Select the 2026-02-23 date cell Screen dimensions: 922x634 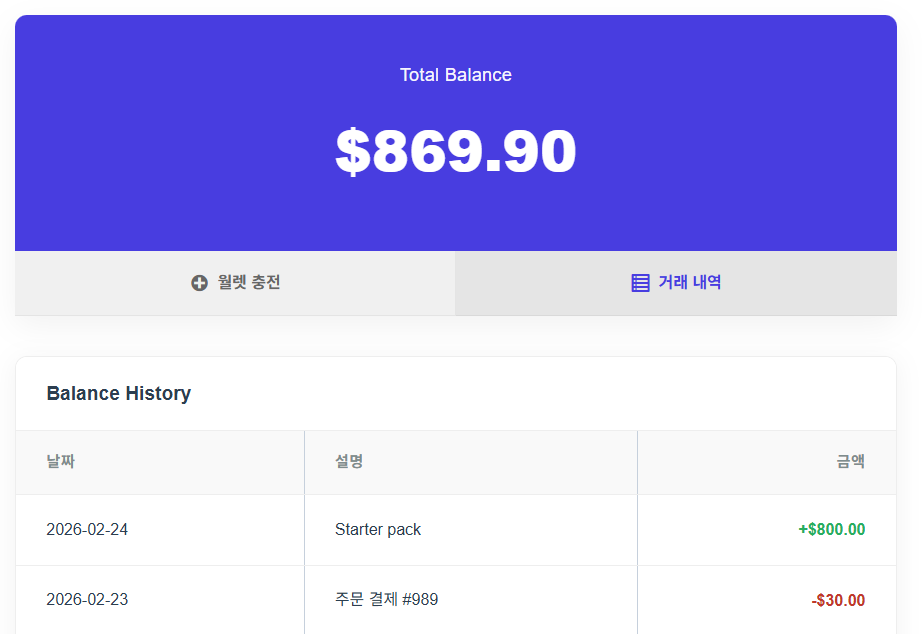(x=87, y=600)
